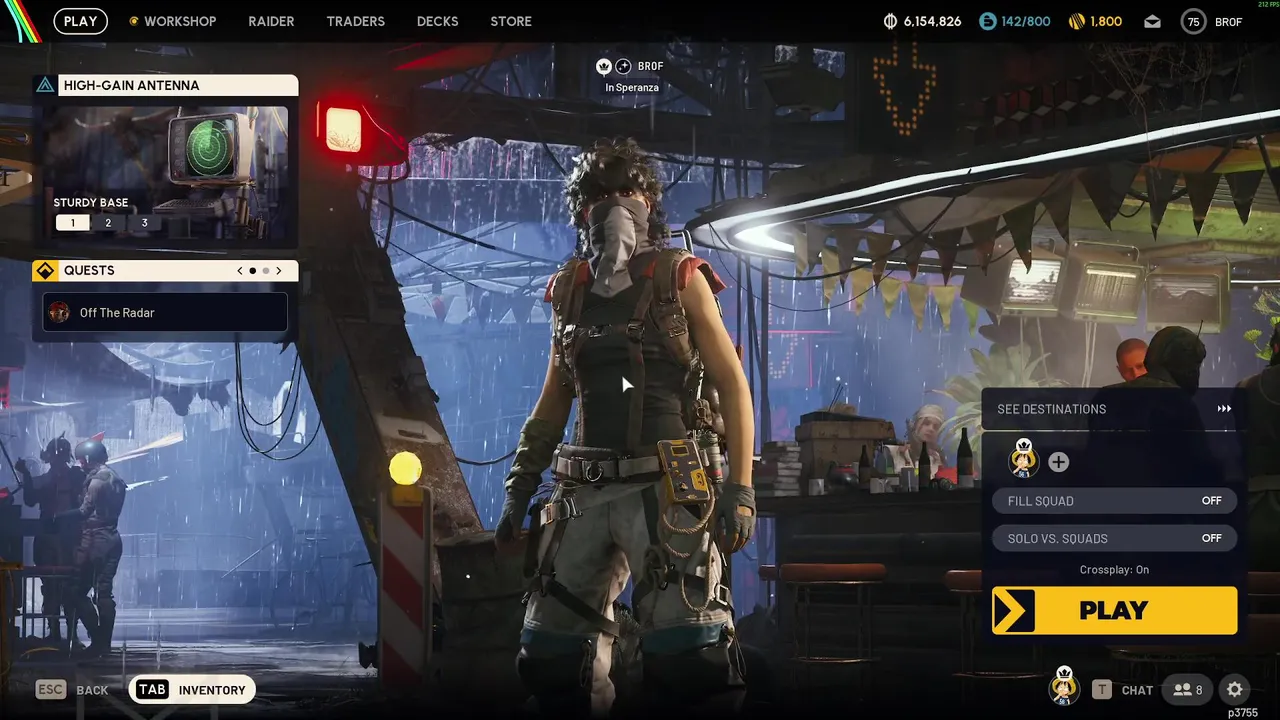Viewport: 1280px width, 720px height.
Task: Click the T key chat icon
Action: [x=1101, y=689]
